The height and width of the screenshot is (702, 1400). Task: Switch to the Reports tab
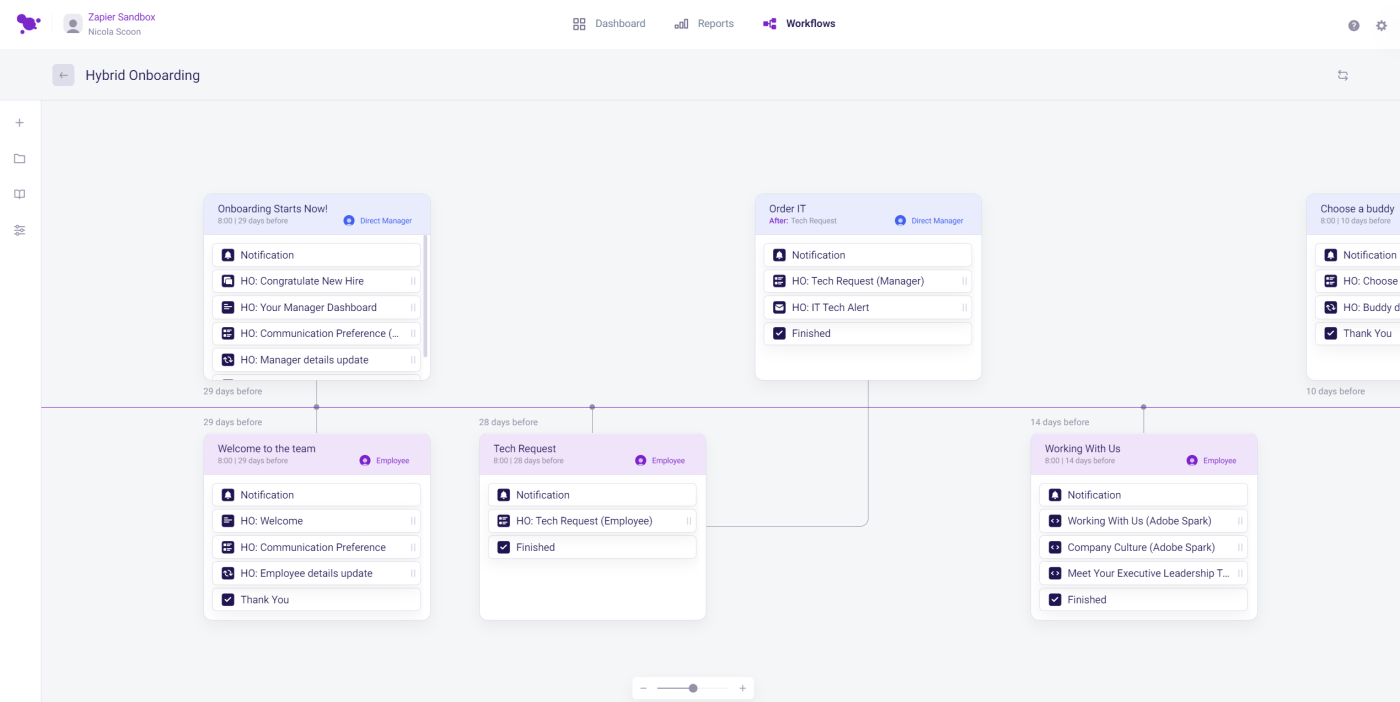click(x=704, y=24)
